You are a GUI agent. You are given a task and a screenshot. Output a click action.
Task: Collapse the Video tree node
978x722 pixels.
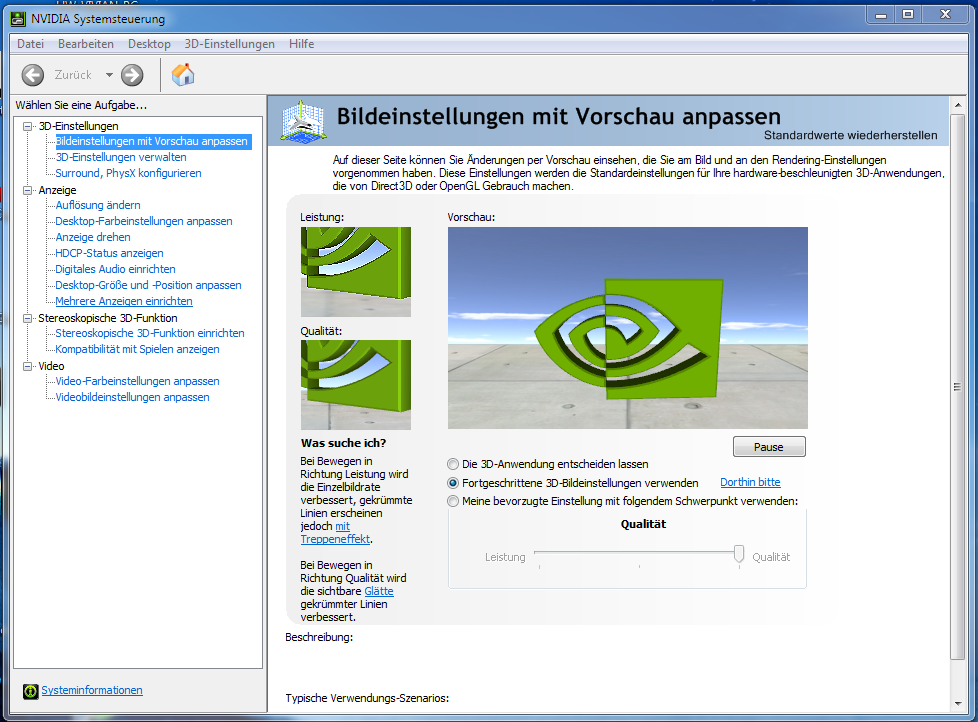click(27, 366)
